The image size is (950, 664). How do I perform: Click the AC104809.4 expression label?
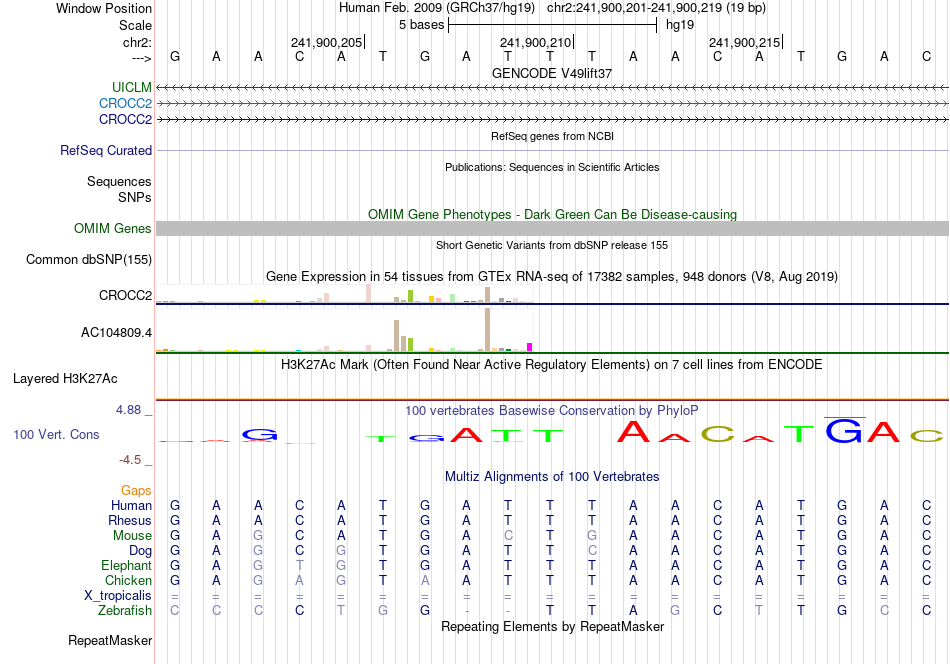116,333
